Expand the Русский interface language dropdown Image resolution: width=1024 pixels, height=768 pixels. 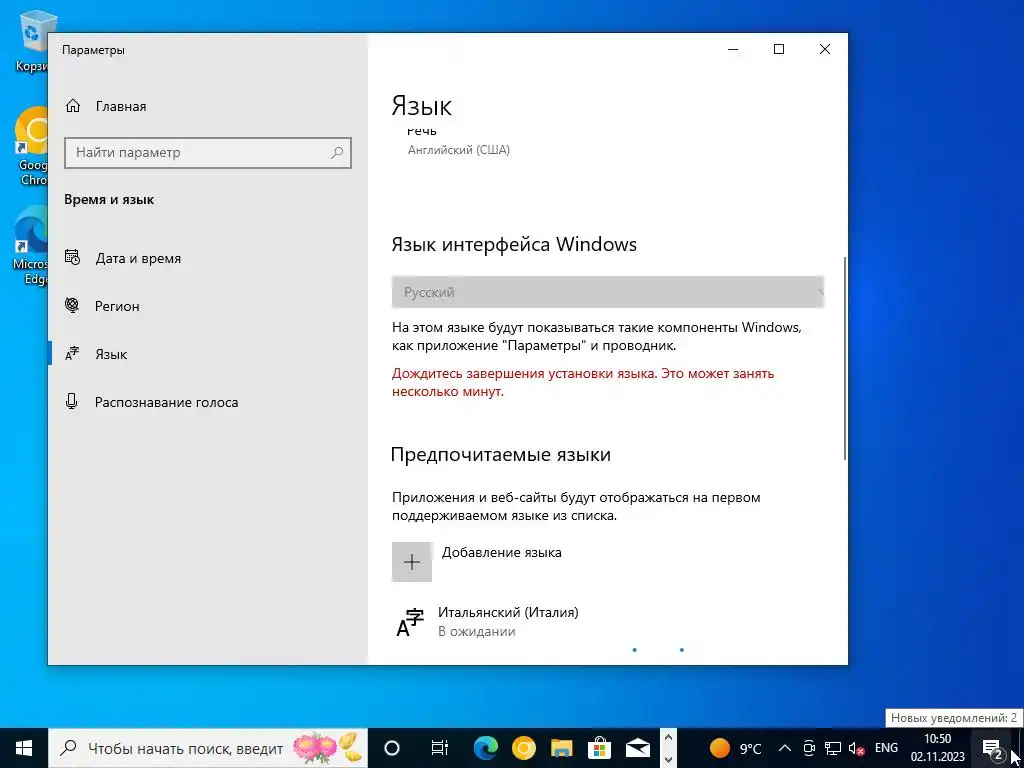607,292
